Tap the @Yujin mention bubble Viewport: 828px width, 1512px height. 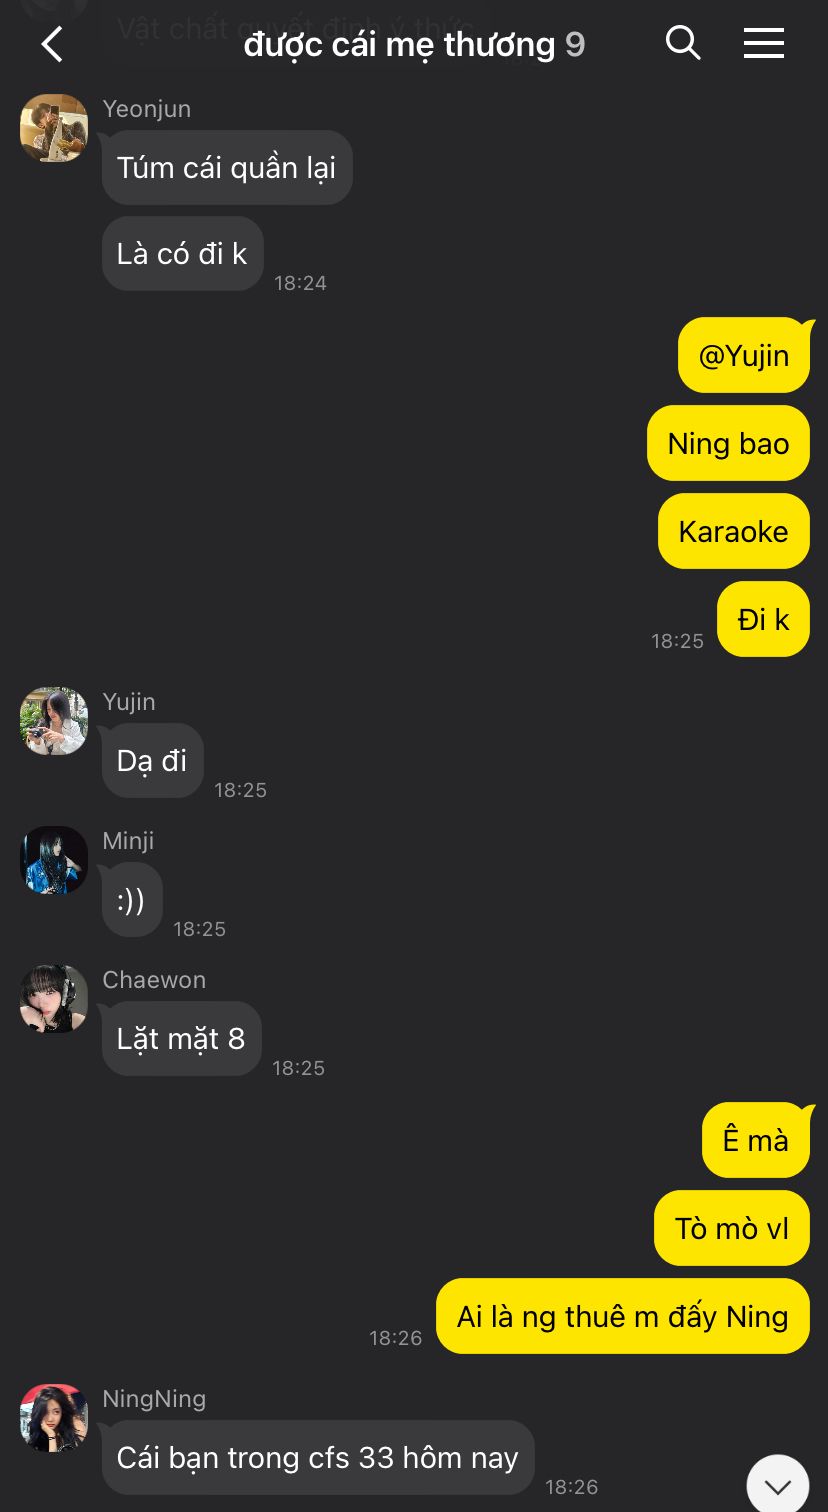[744, 355]
